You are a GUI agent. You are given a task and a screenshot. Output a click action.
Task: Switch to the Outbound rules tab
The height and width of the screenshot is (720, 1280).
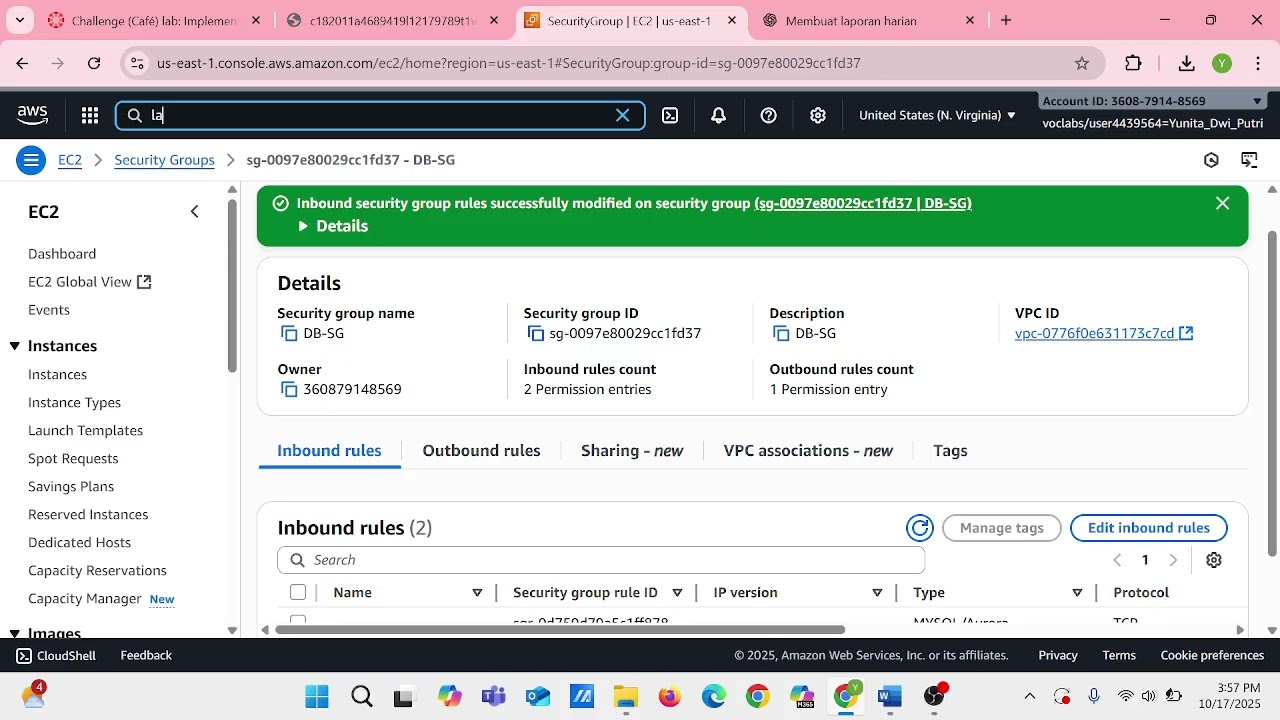click(481, 451)
